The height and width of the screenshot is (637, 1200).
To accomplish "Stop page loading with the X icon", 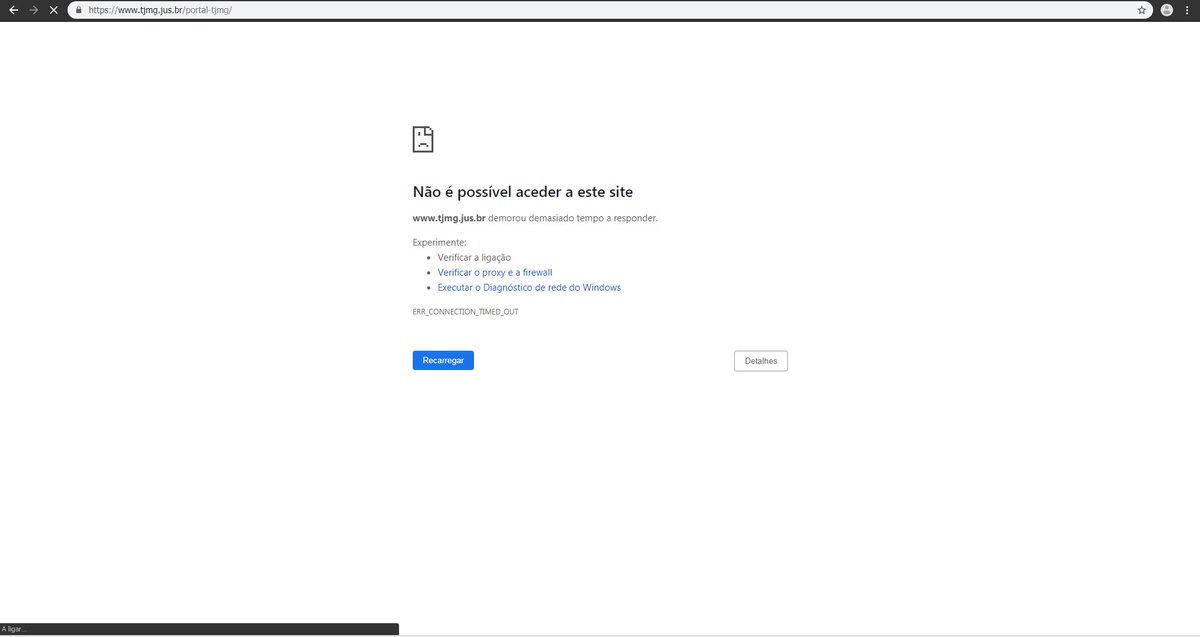I will pyautogui.click(x=54, y=9).
